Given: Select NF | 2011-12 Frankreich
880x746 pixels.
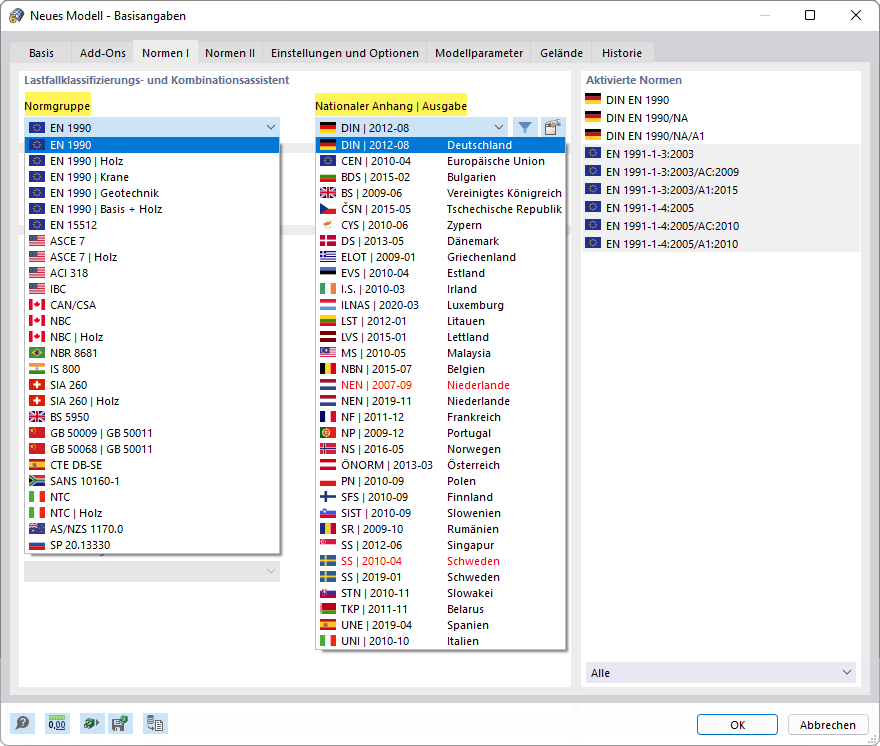Looking at the screenshot, I should click(x=441, y=417).
